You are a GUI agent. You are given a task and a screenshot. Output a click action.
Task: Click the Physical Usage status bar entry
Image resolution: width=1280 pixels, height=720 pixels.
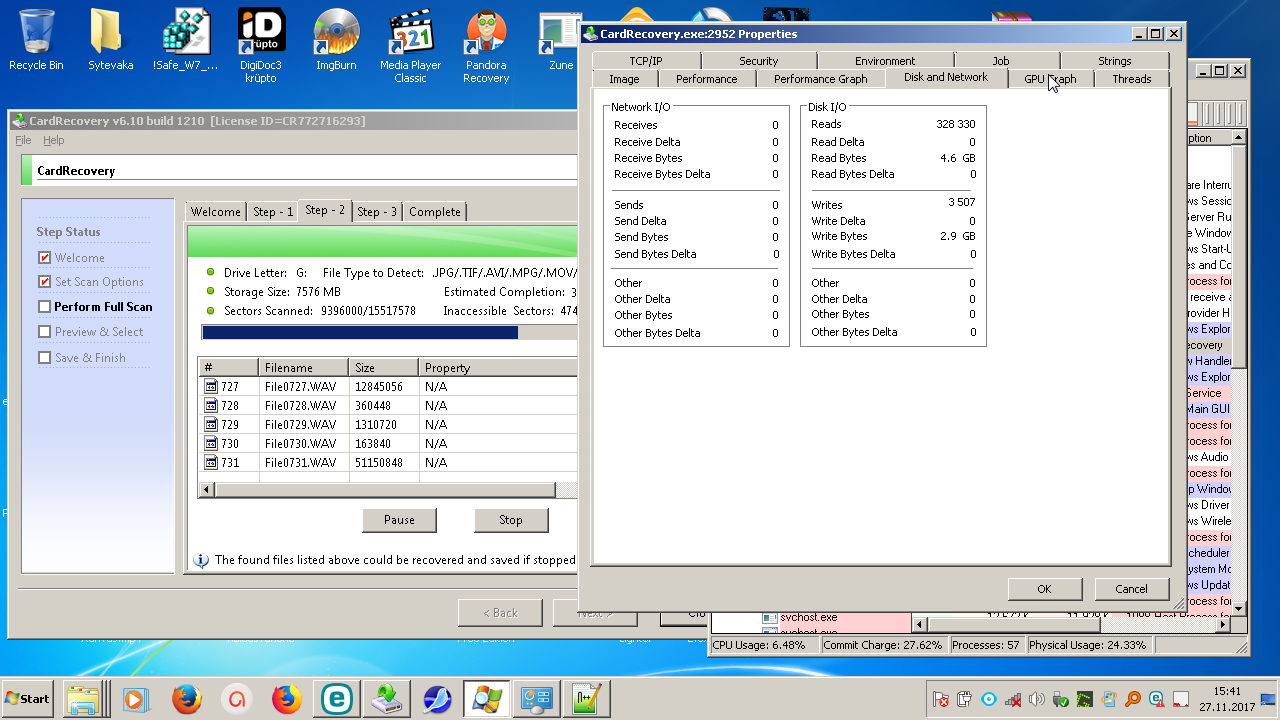click(x=1088, y=645)
